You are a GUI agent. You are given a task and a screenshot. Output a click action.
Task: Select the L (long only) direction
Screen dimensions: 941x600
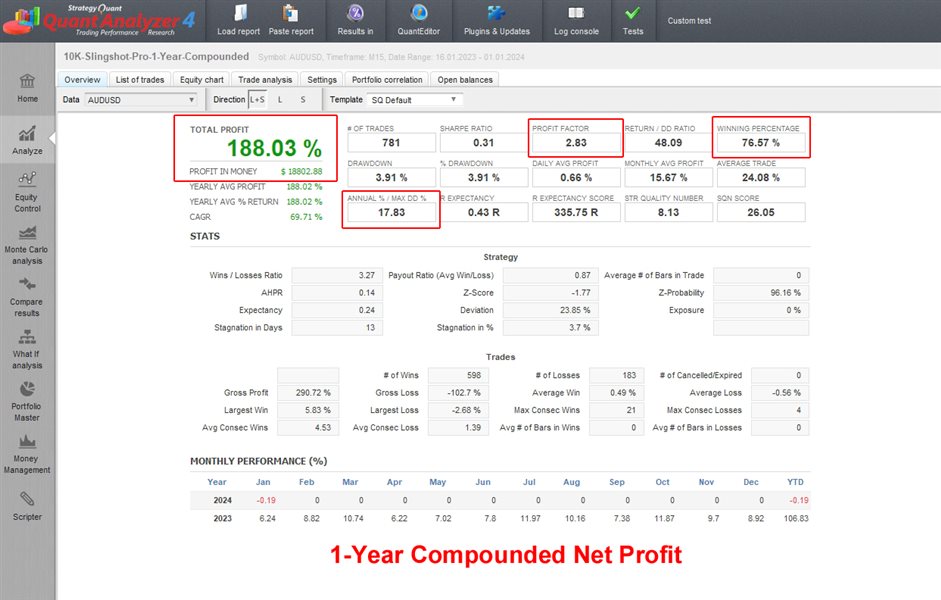280,100
